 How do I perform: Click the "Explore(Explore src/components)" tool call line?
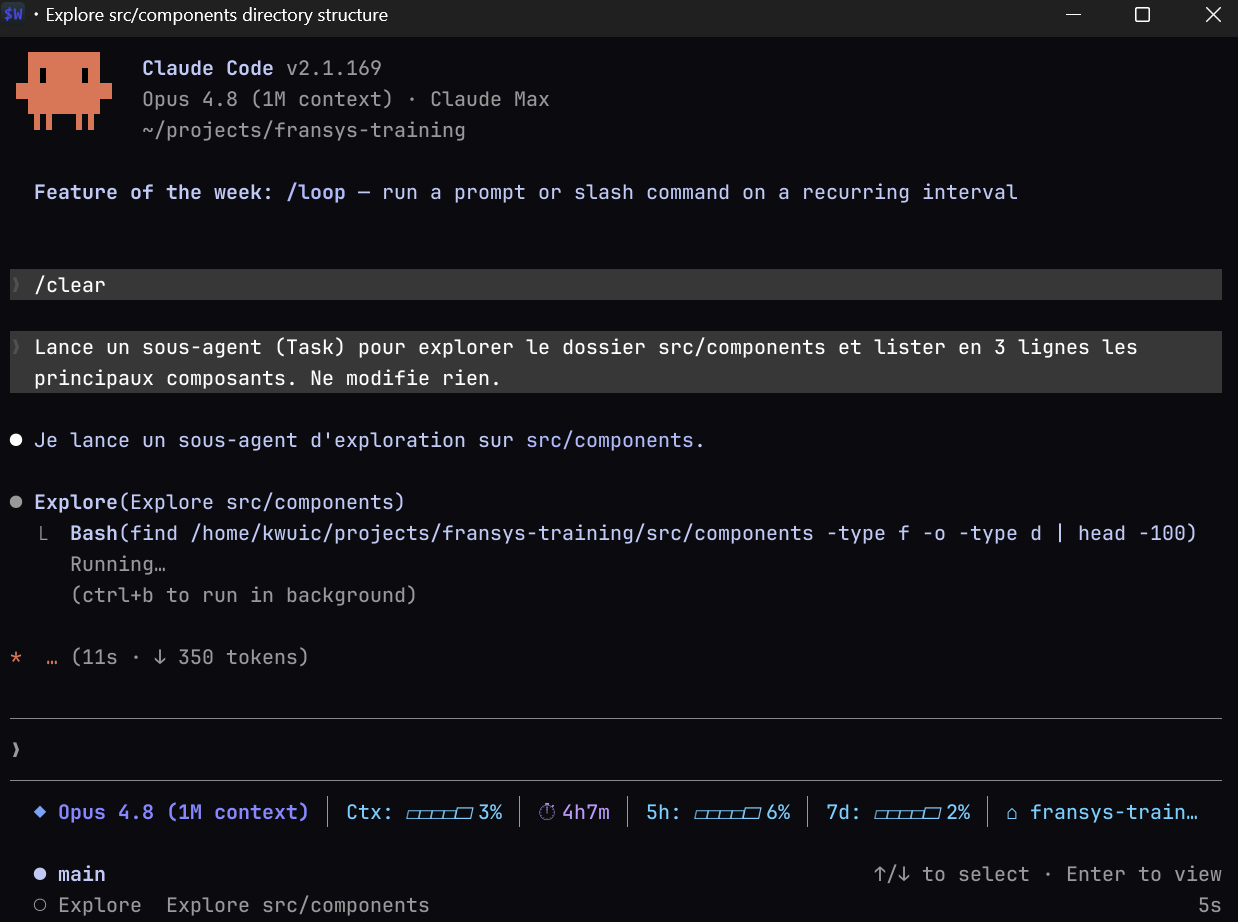pos(219,502)
